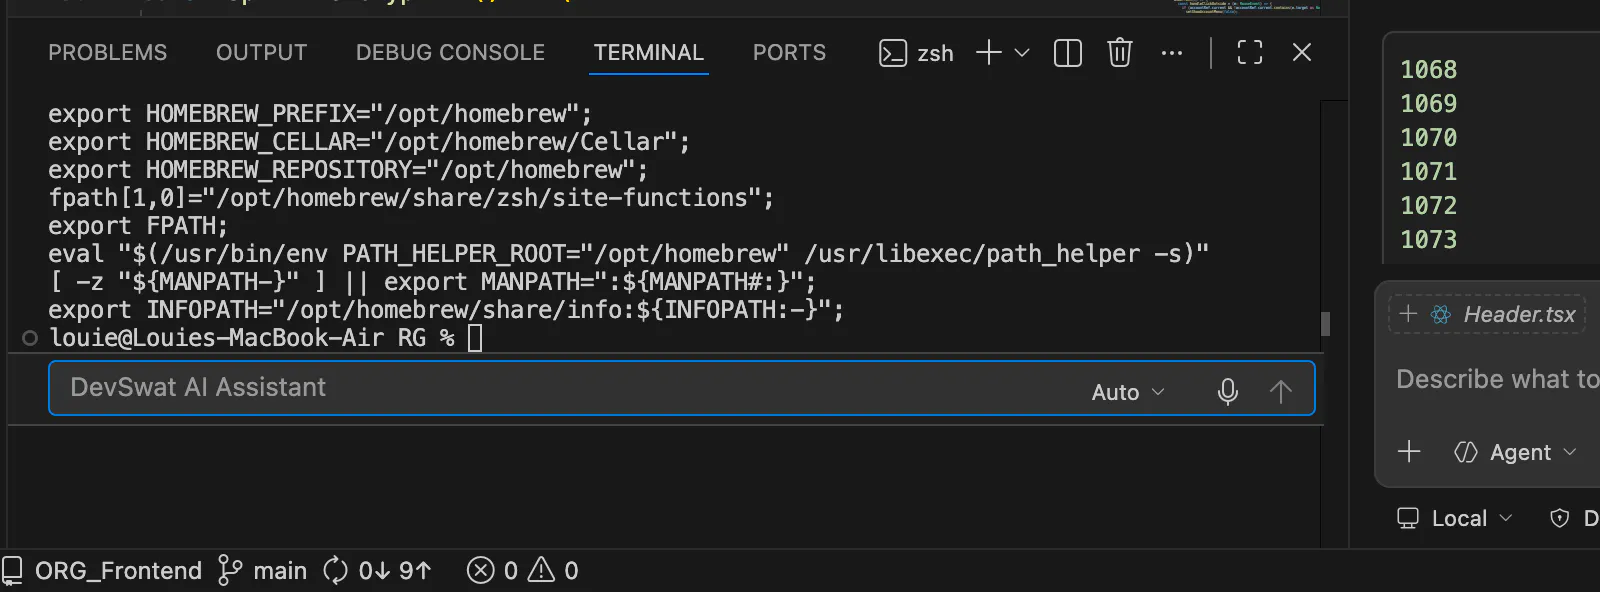The image size is (1600, 592).
Task: Close the terminal panel
Action: point(1302,52)
